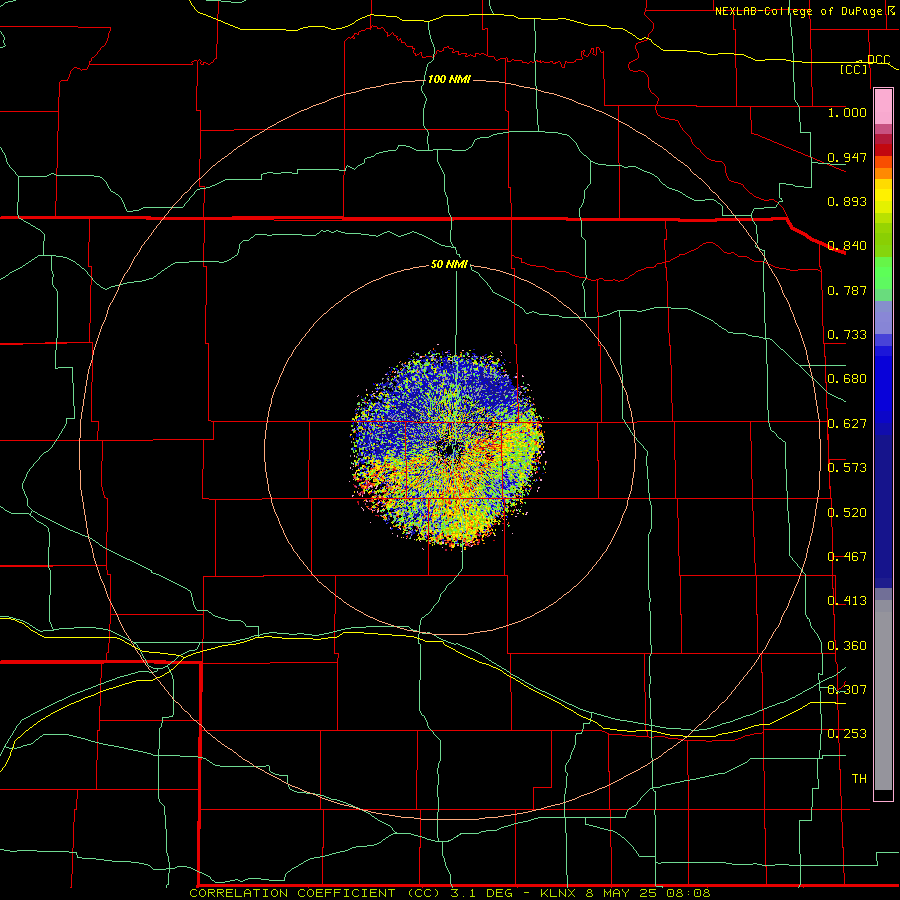
Task: Pick the lavender segment of the color bar
Action: click(883, 318)
